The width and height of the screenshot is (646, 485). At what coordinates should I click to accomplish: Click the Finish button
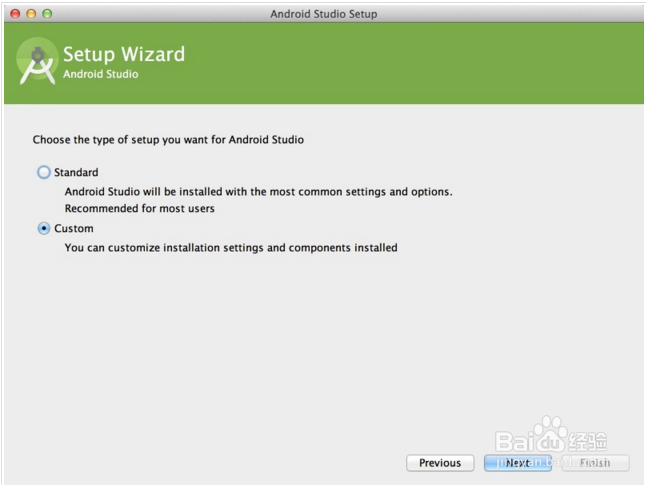click(595, 463)
